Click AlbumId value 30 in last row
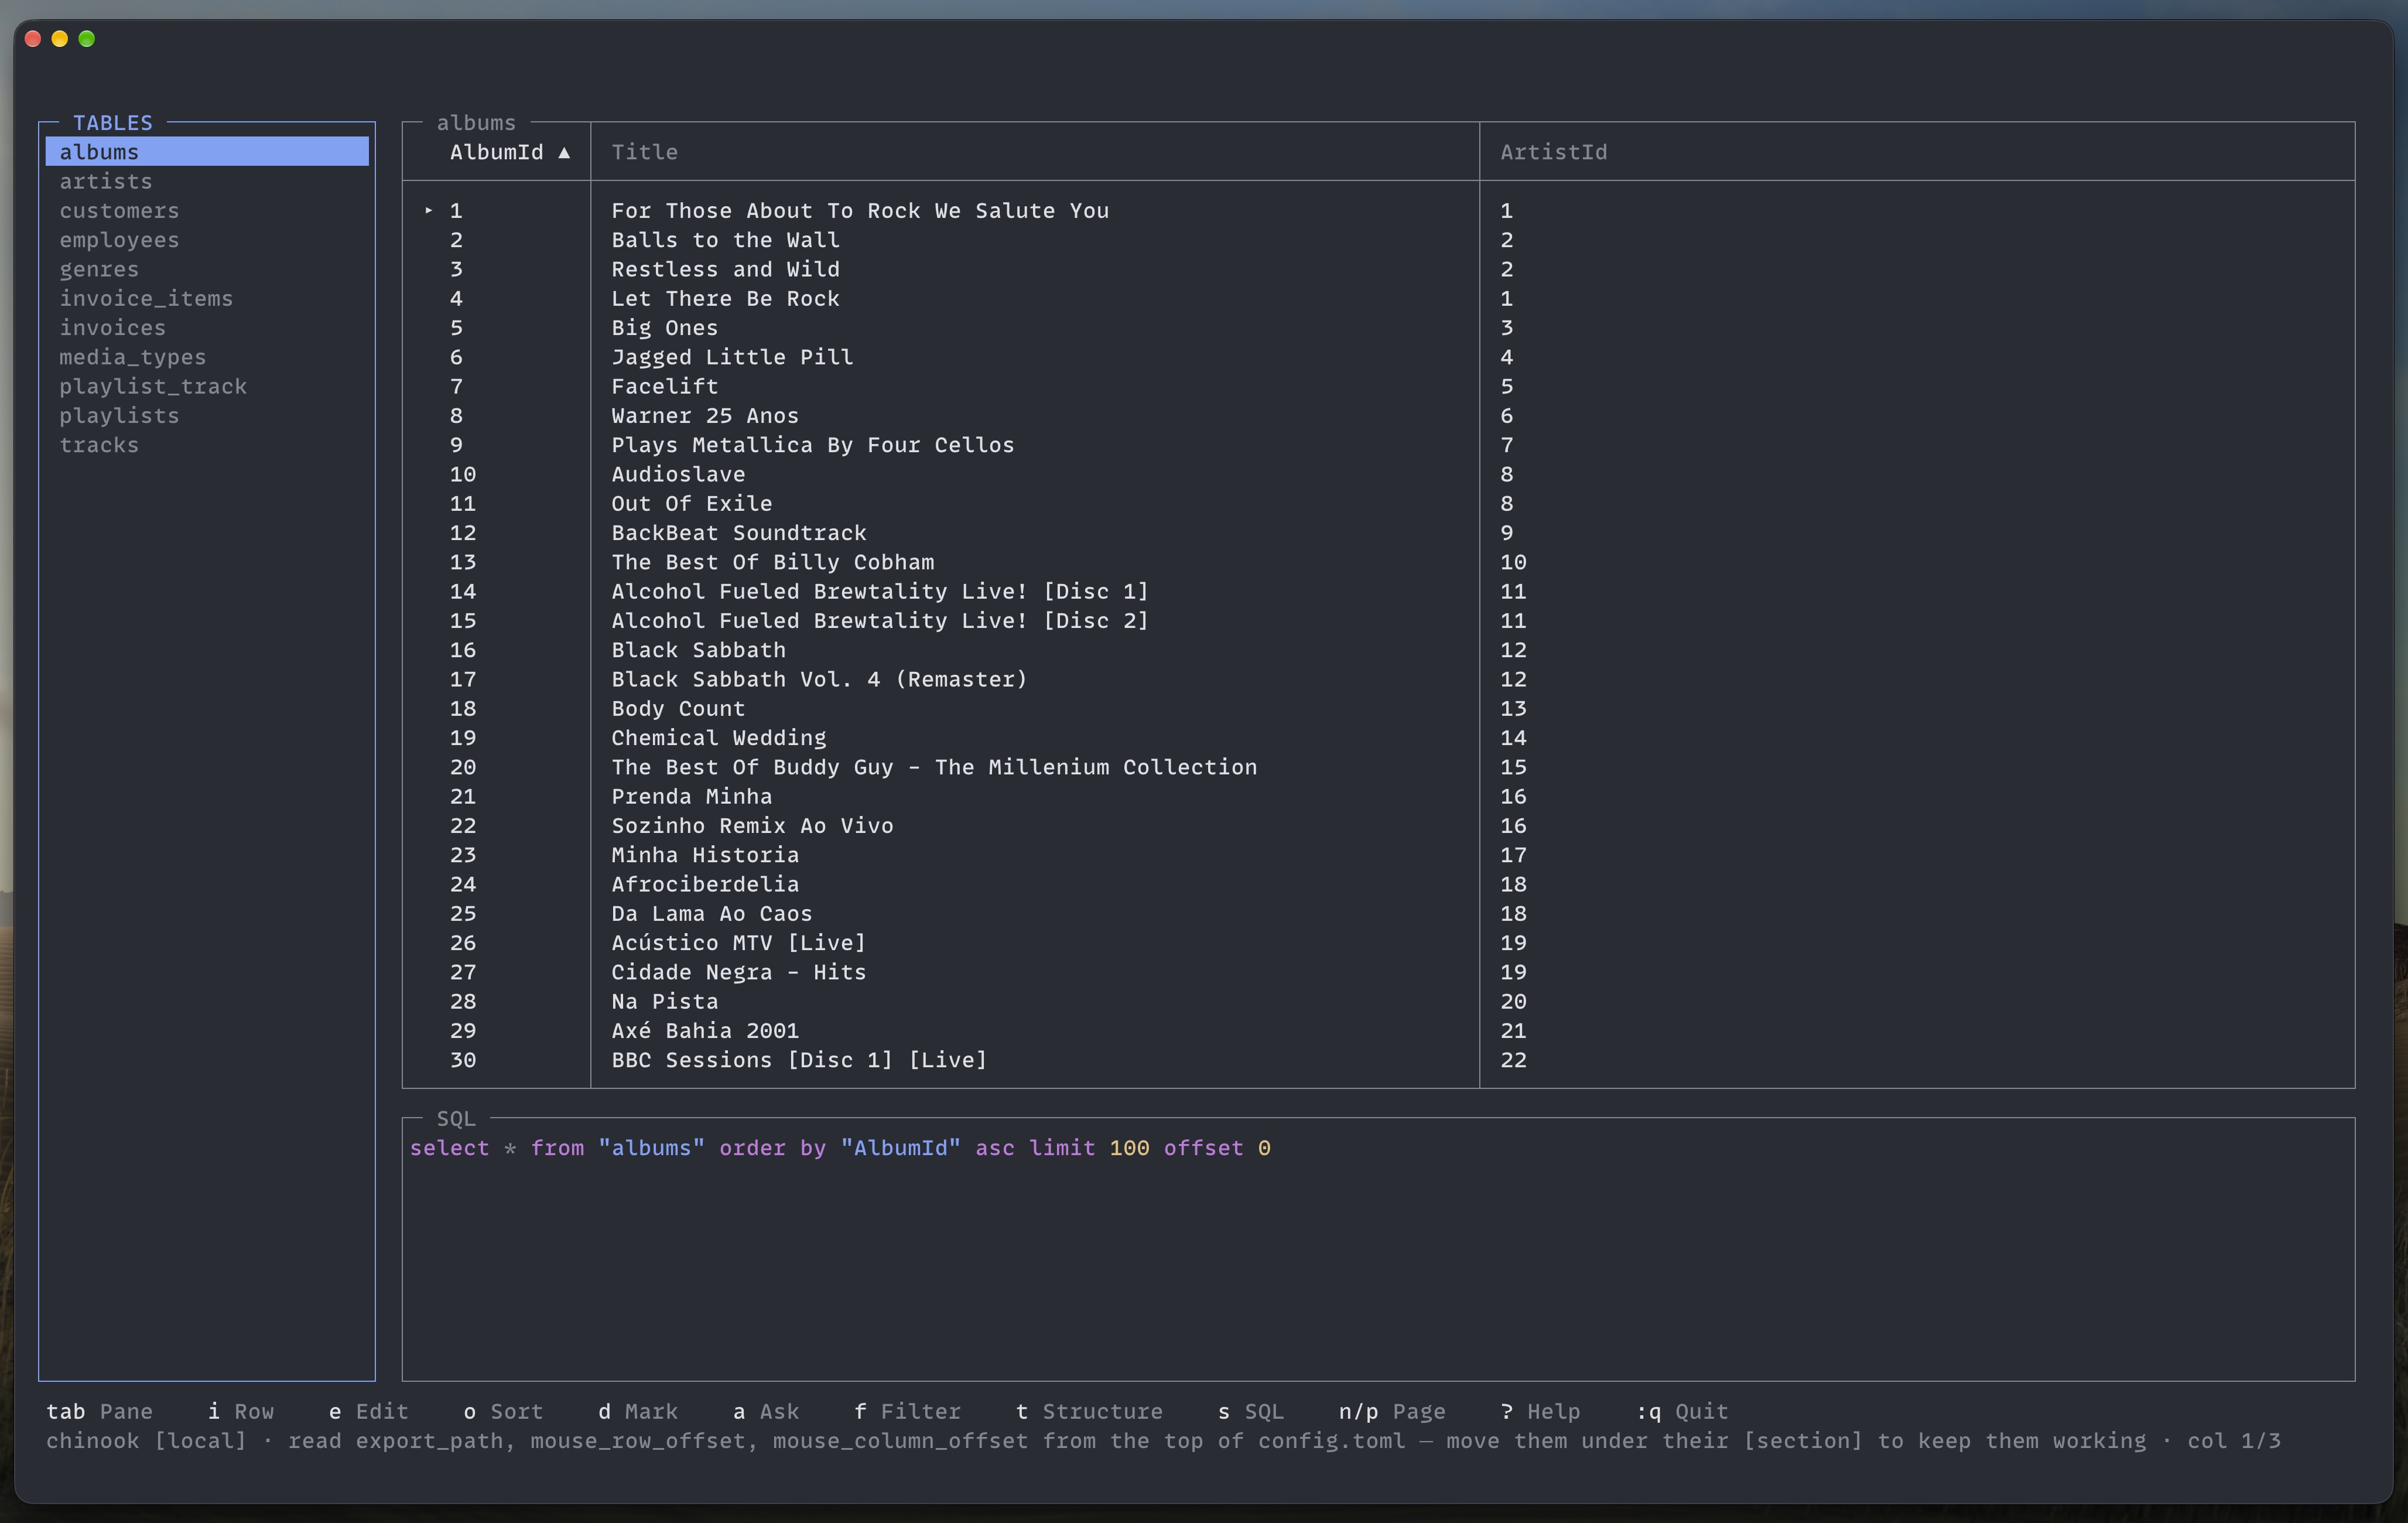 [x=462, y=1060]
